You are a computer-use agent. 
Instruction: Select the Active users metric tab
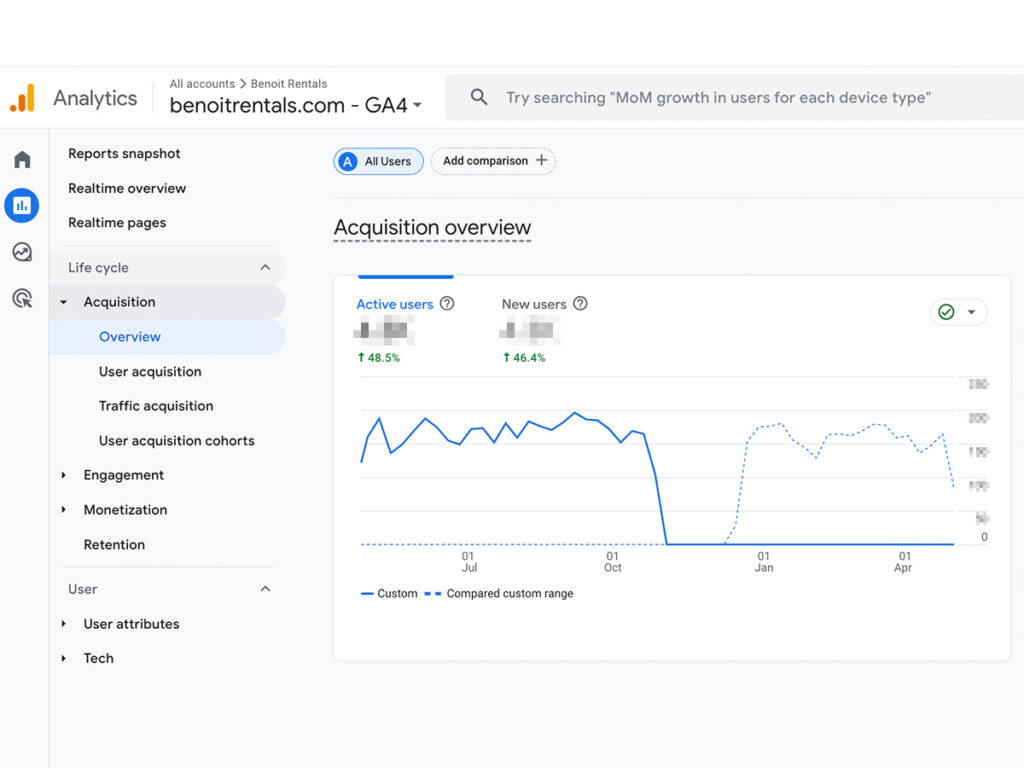[395, 304]
